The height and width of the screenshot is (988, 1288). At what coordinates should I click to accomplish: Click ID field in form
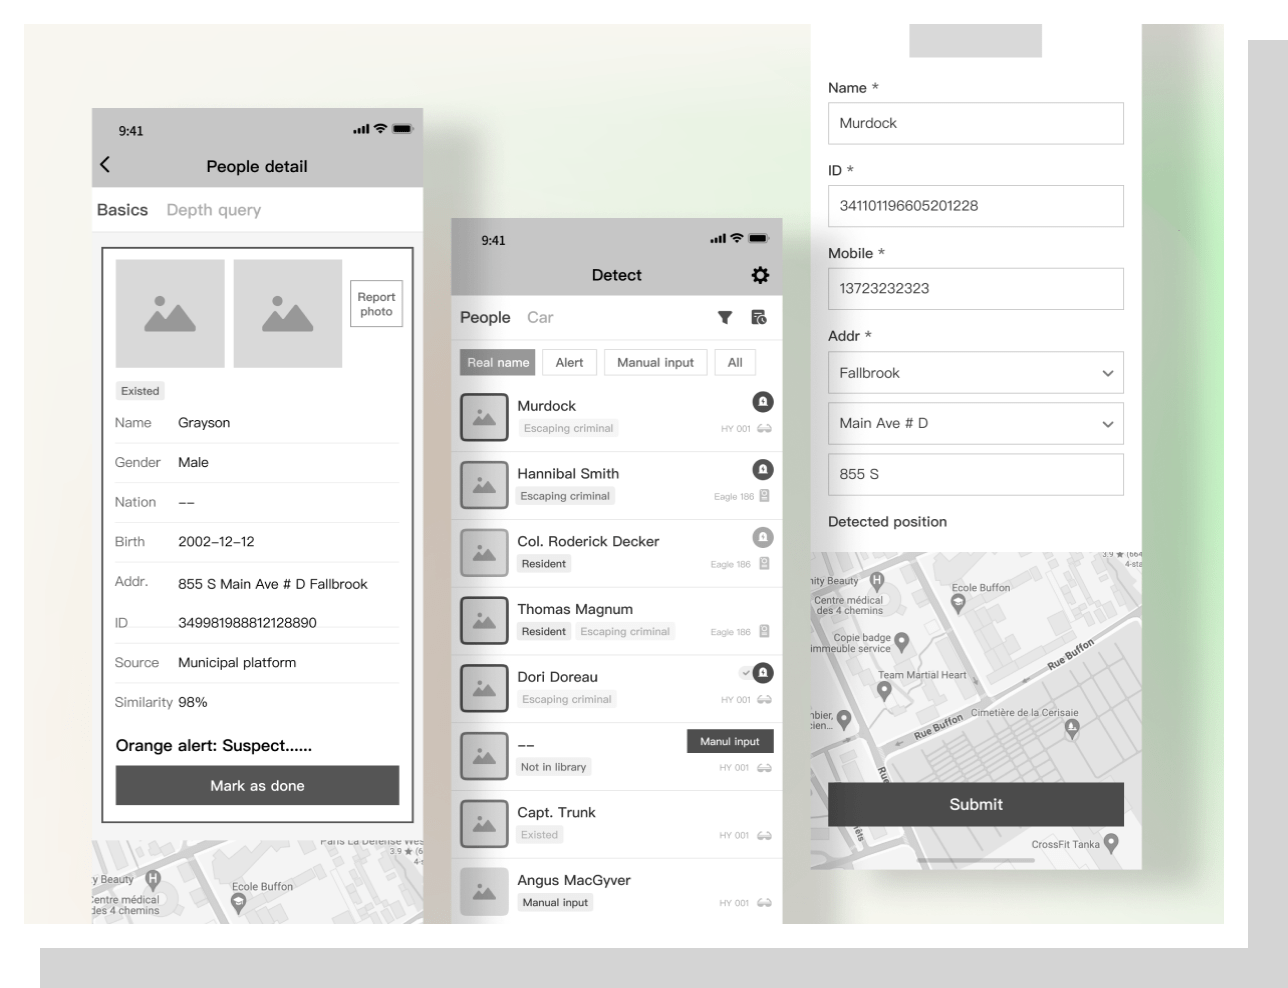[976, 206]
